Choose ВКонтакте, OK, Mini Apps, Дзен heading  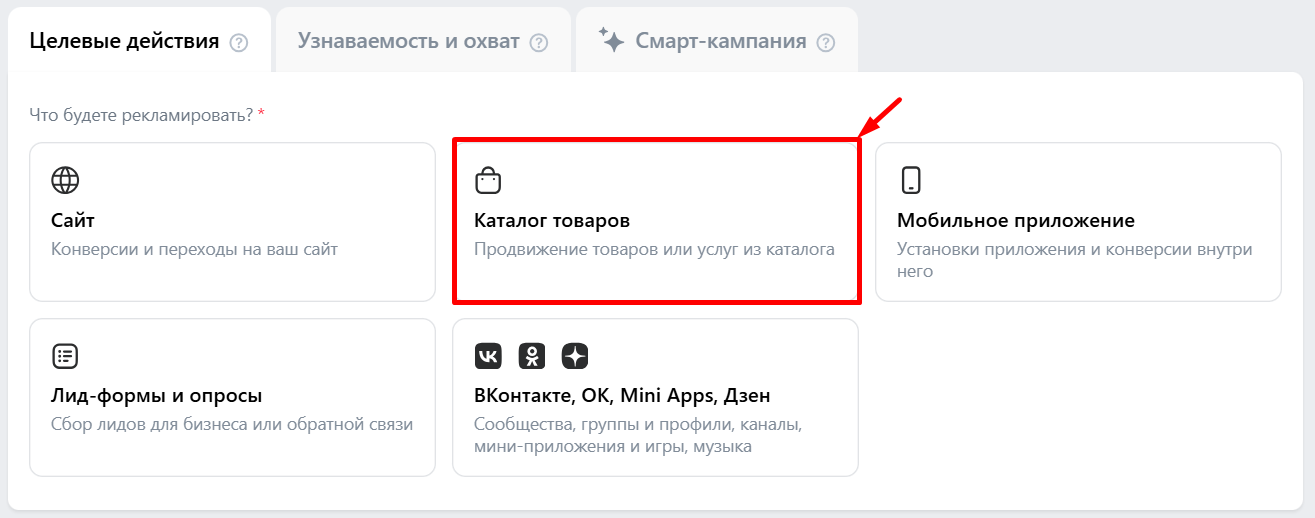pos(622,396)
